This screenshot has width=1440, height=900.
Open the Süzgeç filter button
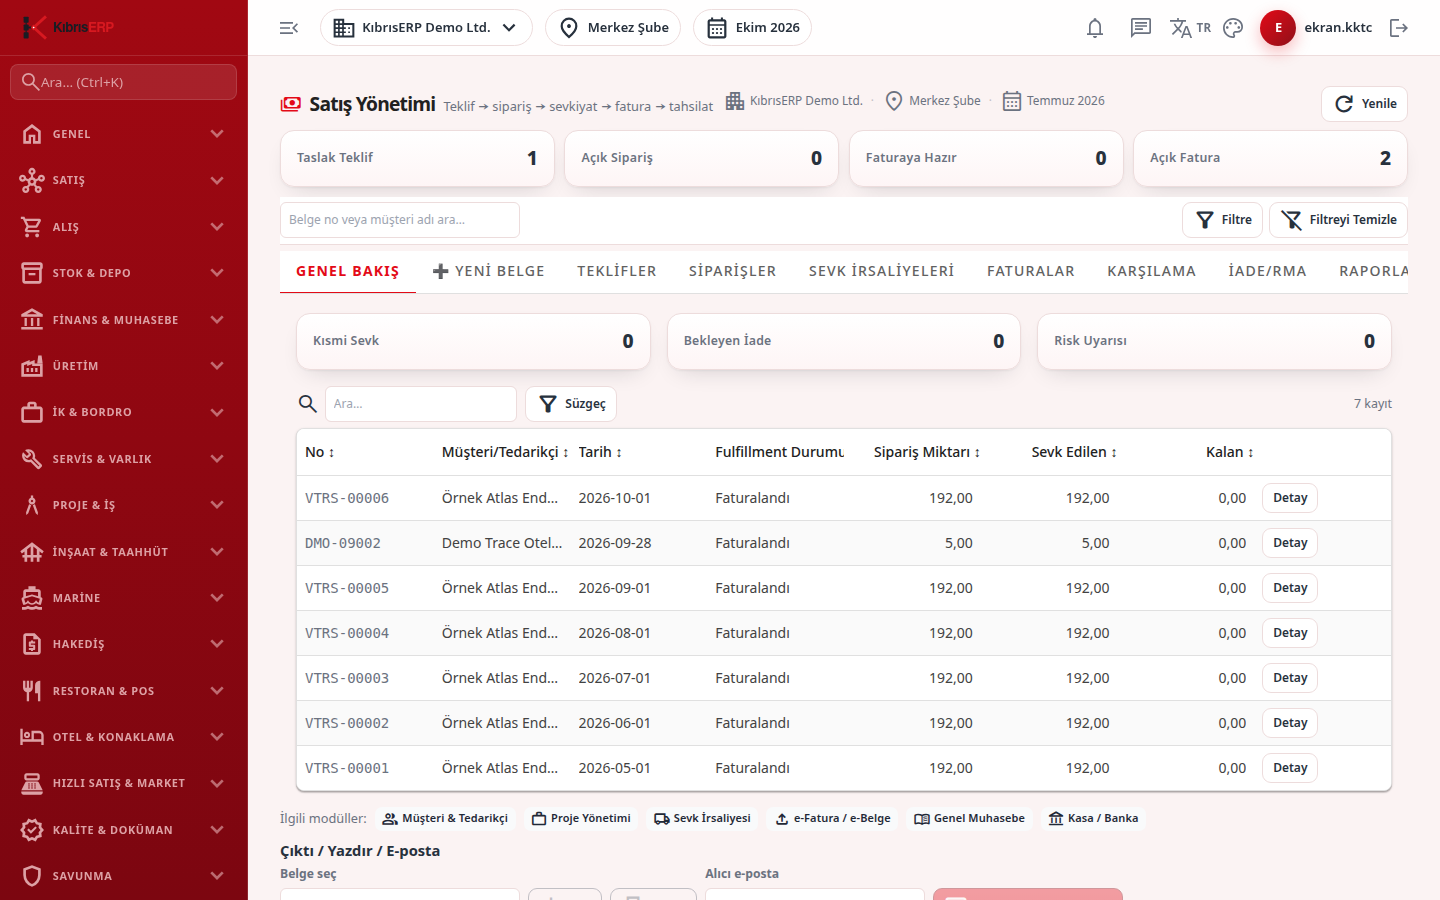[571, 404]
